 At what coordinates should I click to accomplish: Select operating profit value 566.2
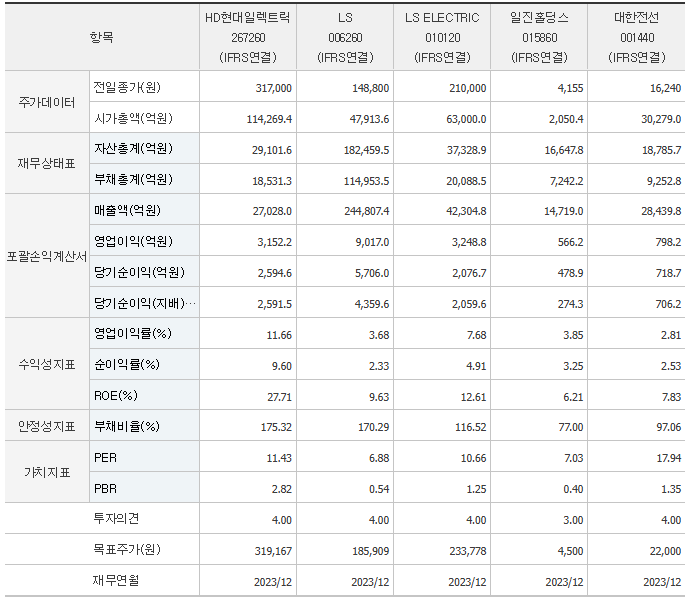coord(570,242)
